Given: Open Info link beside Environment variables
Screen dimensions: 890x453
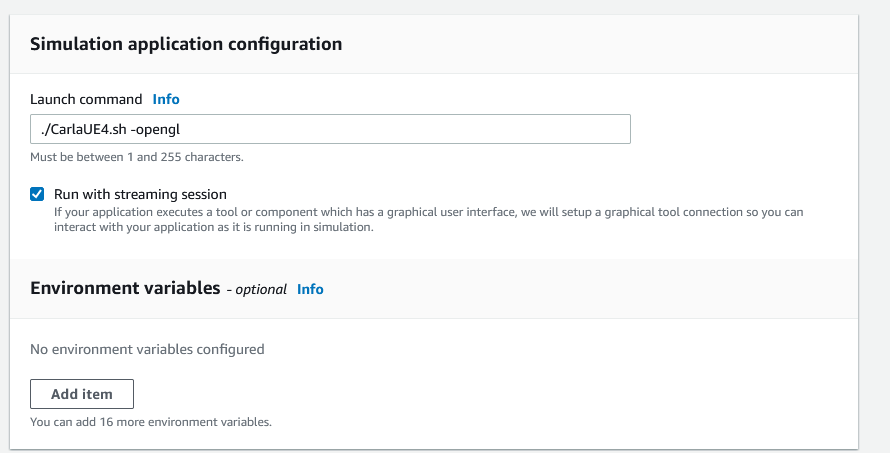Looking at the screenshot, I should point(310,289).
